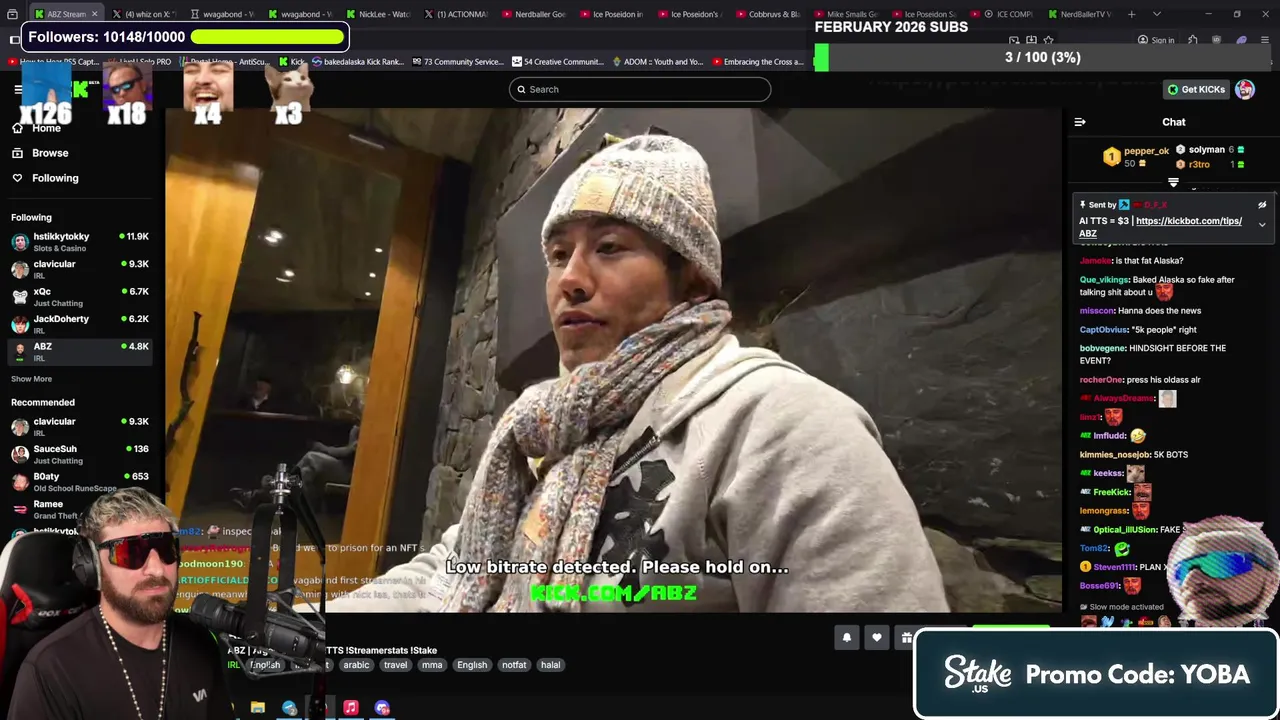This screenshot has width=1280, height=720.
Task: Open the pink music app icon on the taskbar
Action: tap(351, 708)
